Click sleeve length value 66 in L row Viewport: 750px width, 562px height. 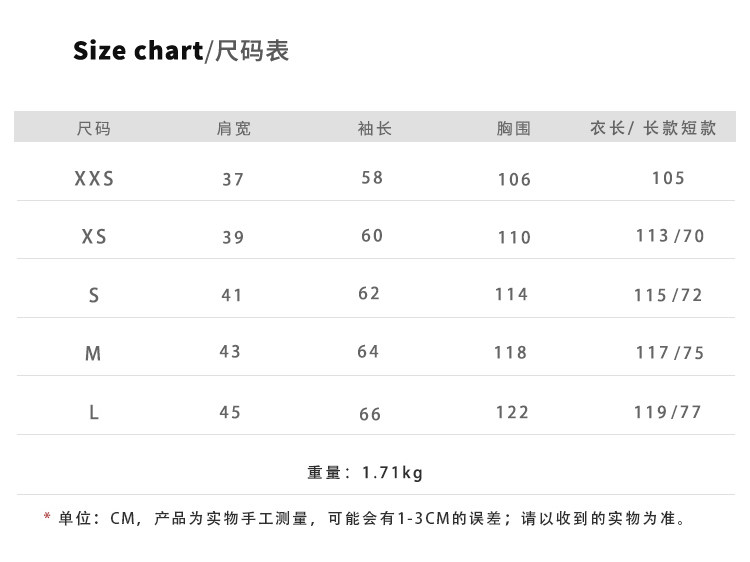(x=371, y=414)
